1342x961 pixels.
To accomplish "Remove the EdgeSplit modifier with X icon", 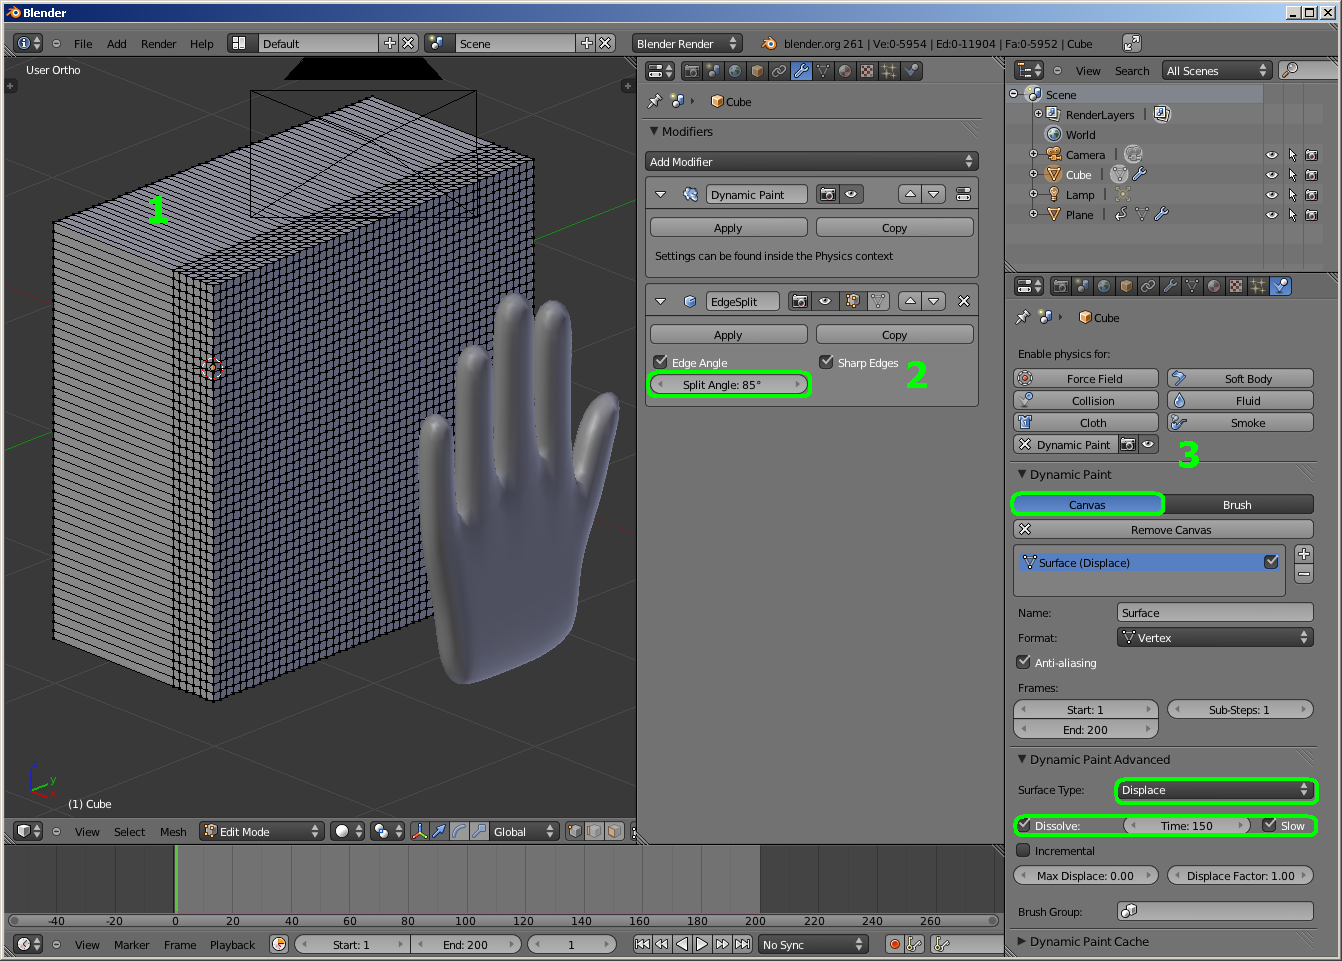I will click(x=963, y=301).
